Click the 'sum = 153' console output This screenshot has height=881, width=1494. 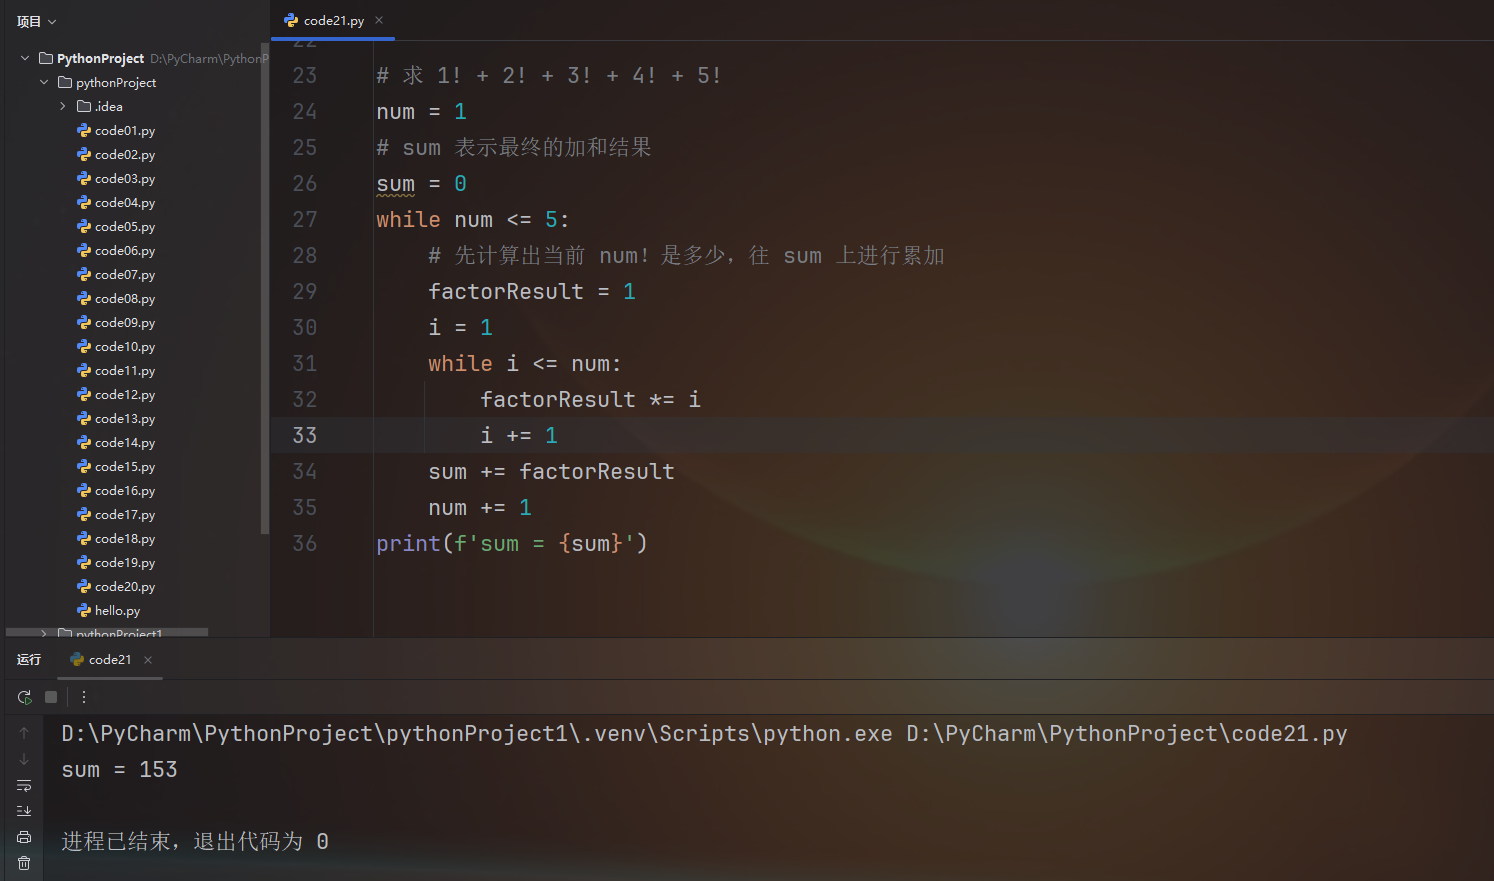[x=119, y=769]
